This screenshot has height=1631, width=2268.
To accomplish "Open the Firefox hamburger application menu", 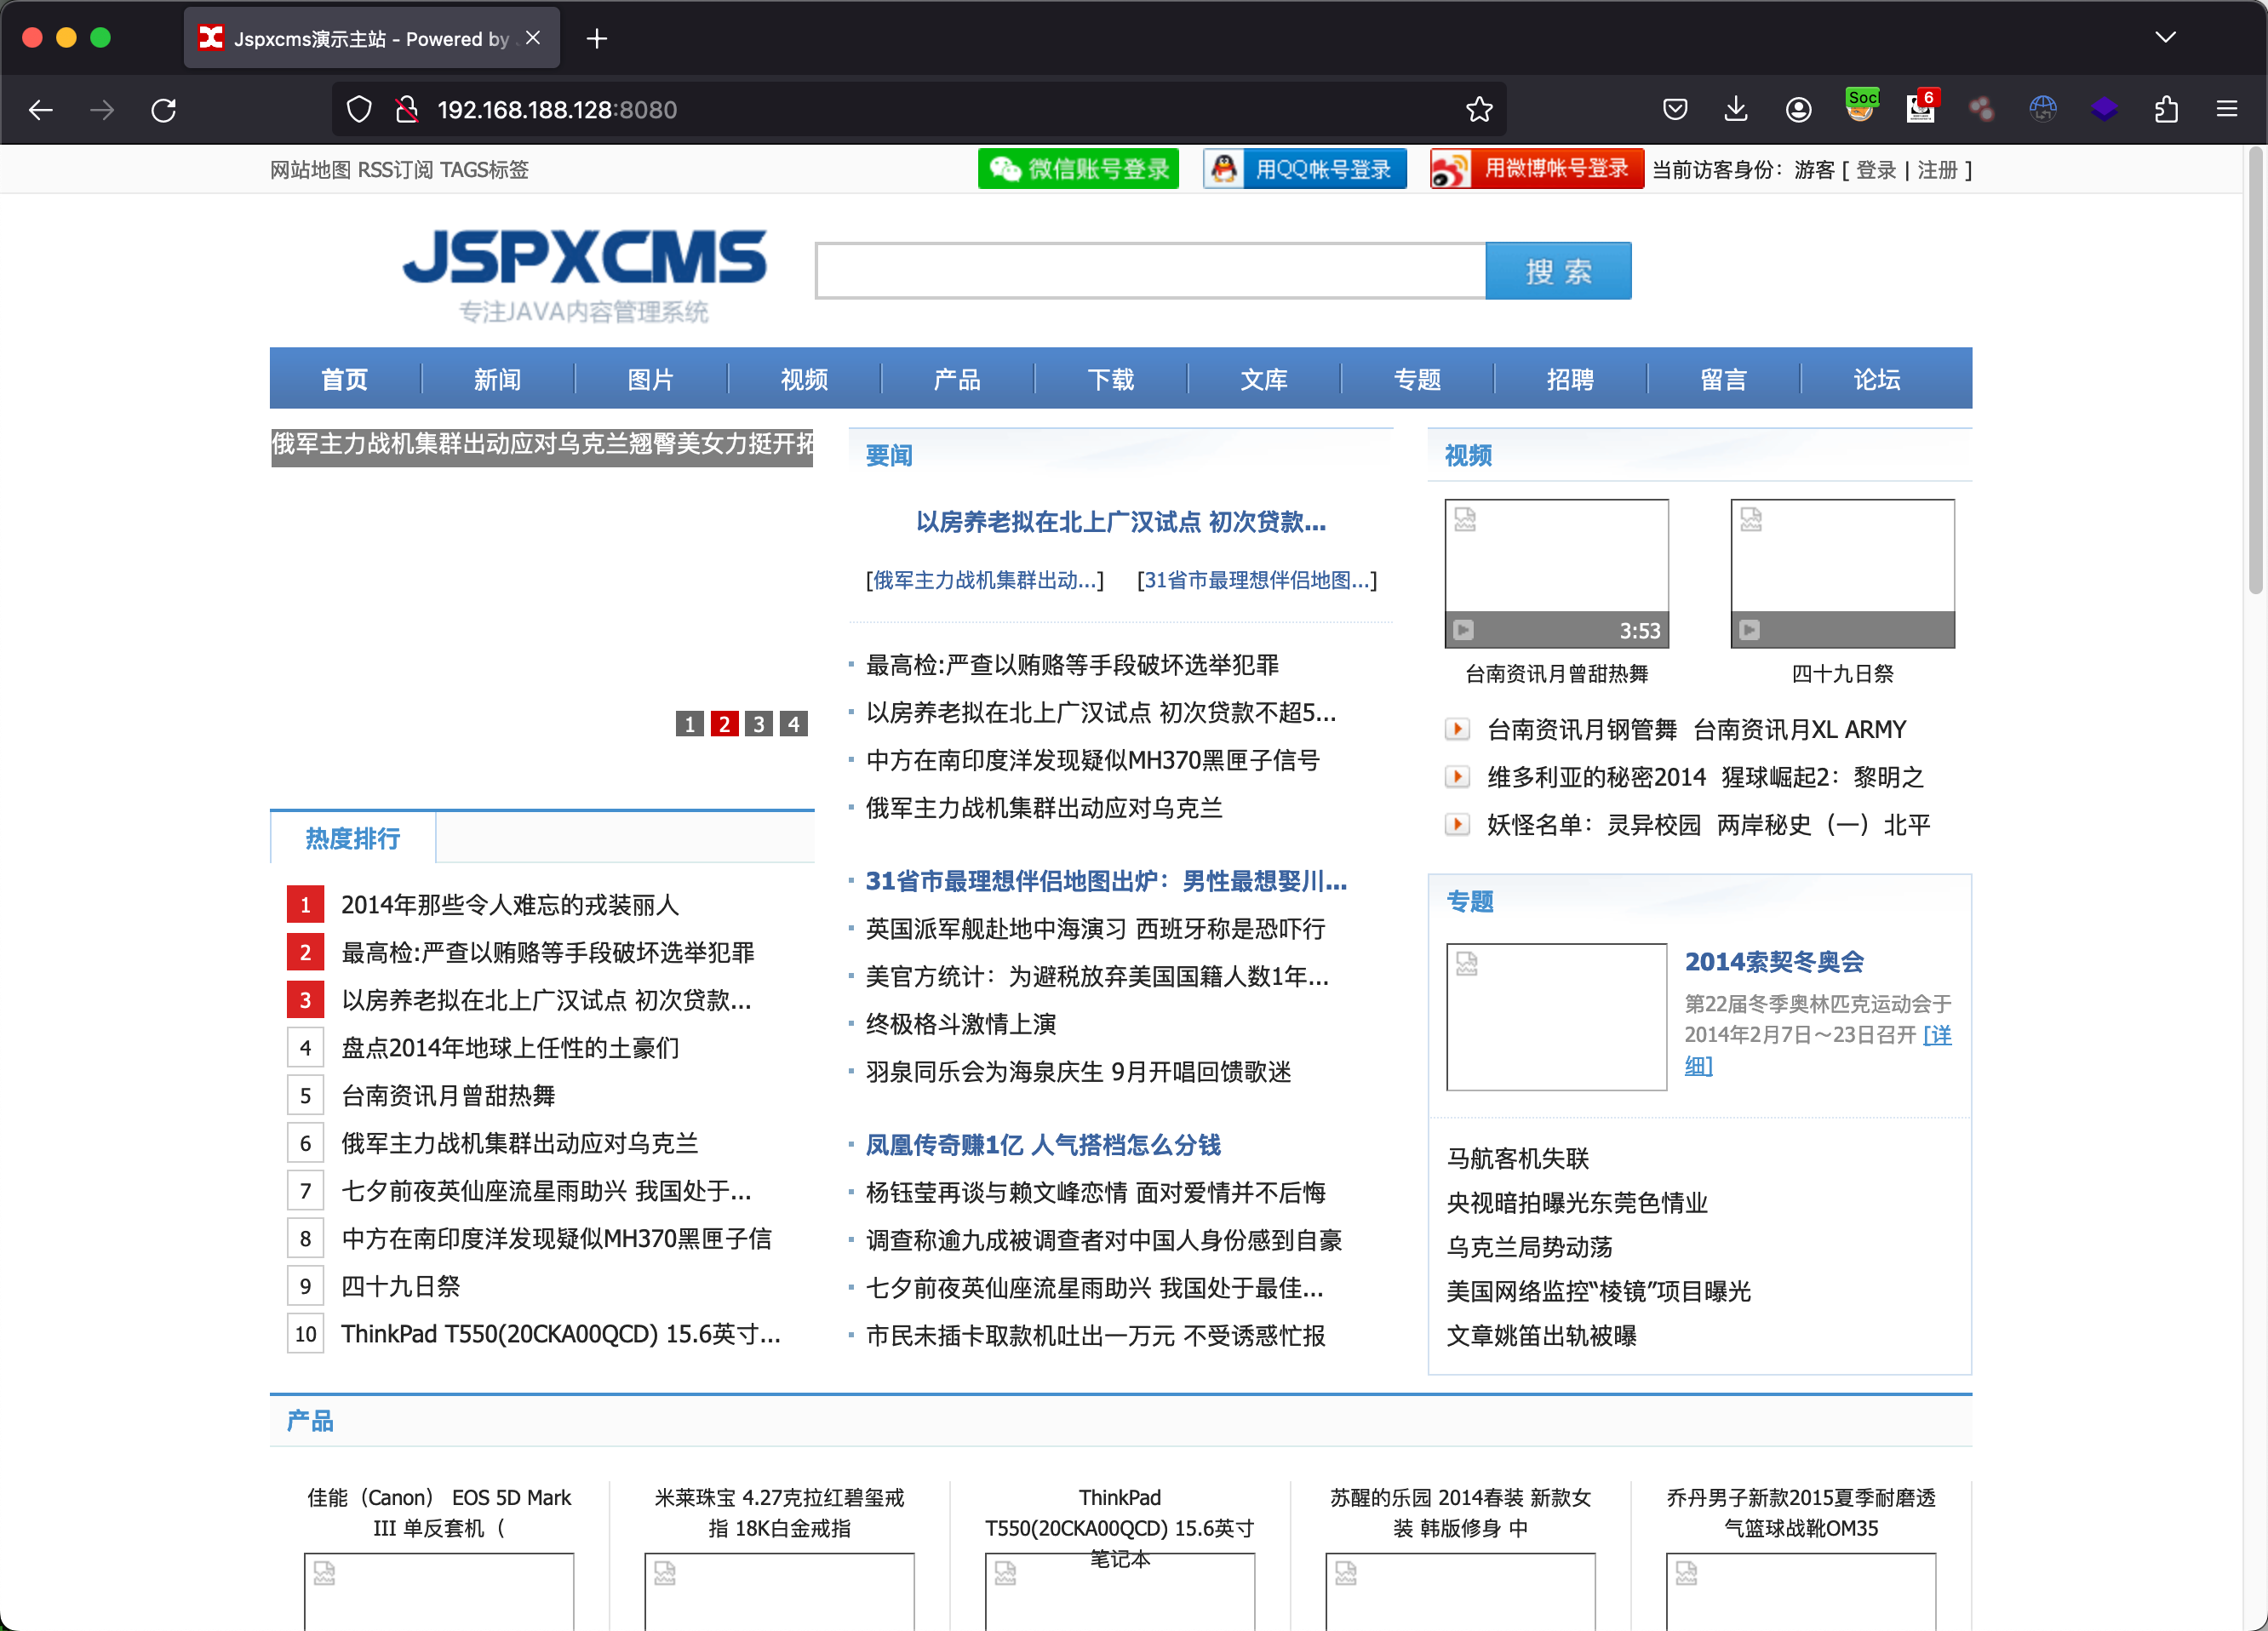I will click(x=2226, y=109).
